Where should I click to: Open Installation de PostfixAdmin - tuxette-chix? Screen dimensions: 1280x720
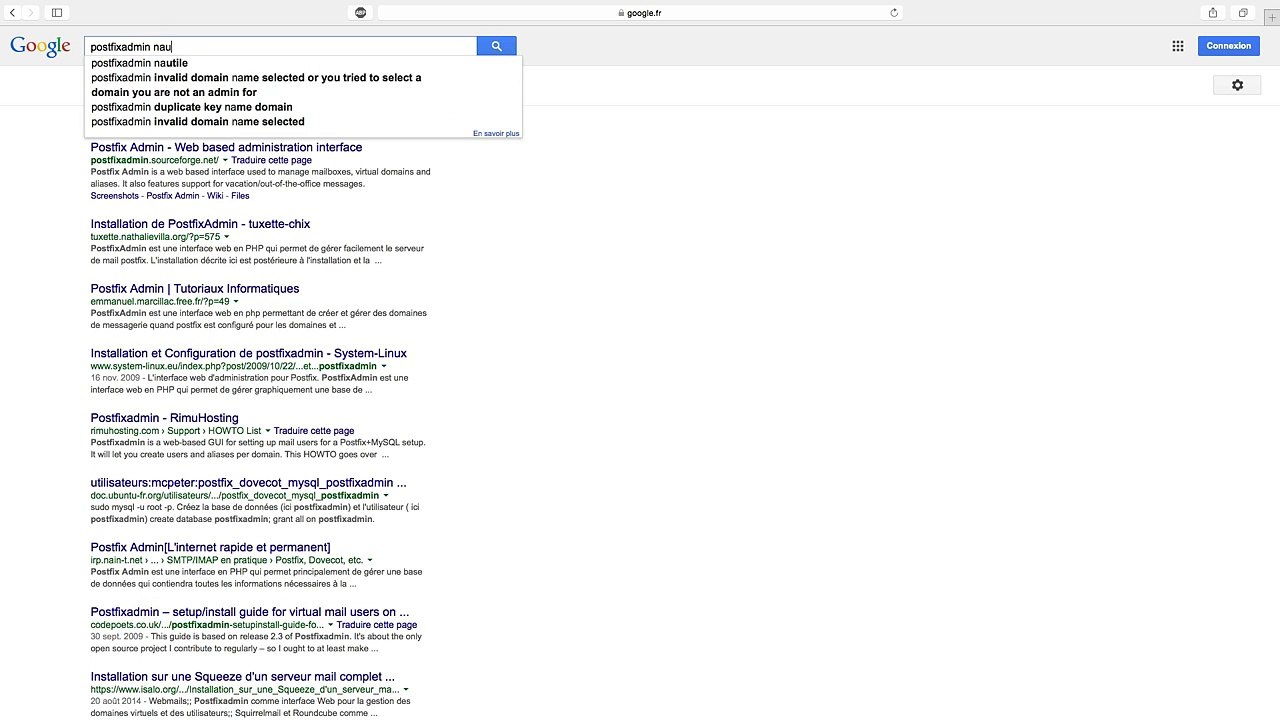(200, 224)
